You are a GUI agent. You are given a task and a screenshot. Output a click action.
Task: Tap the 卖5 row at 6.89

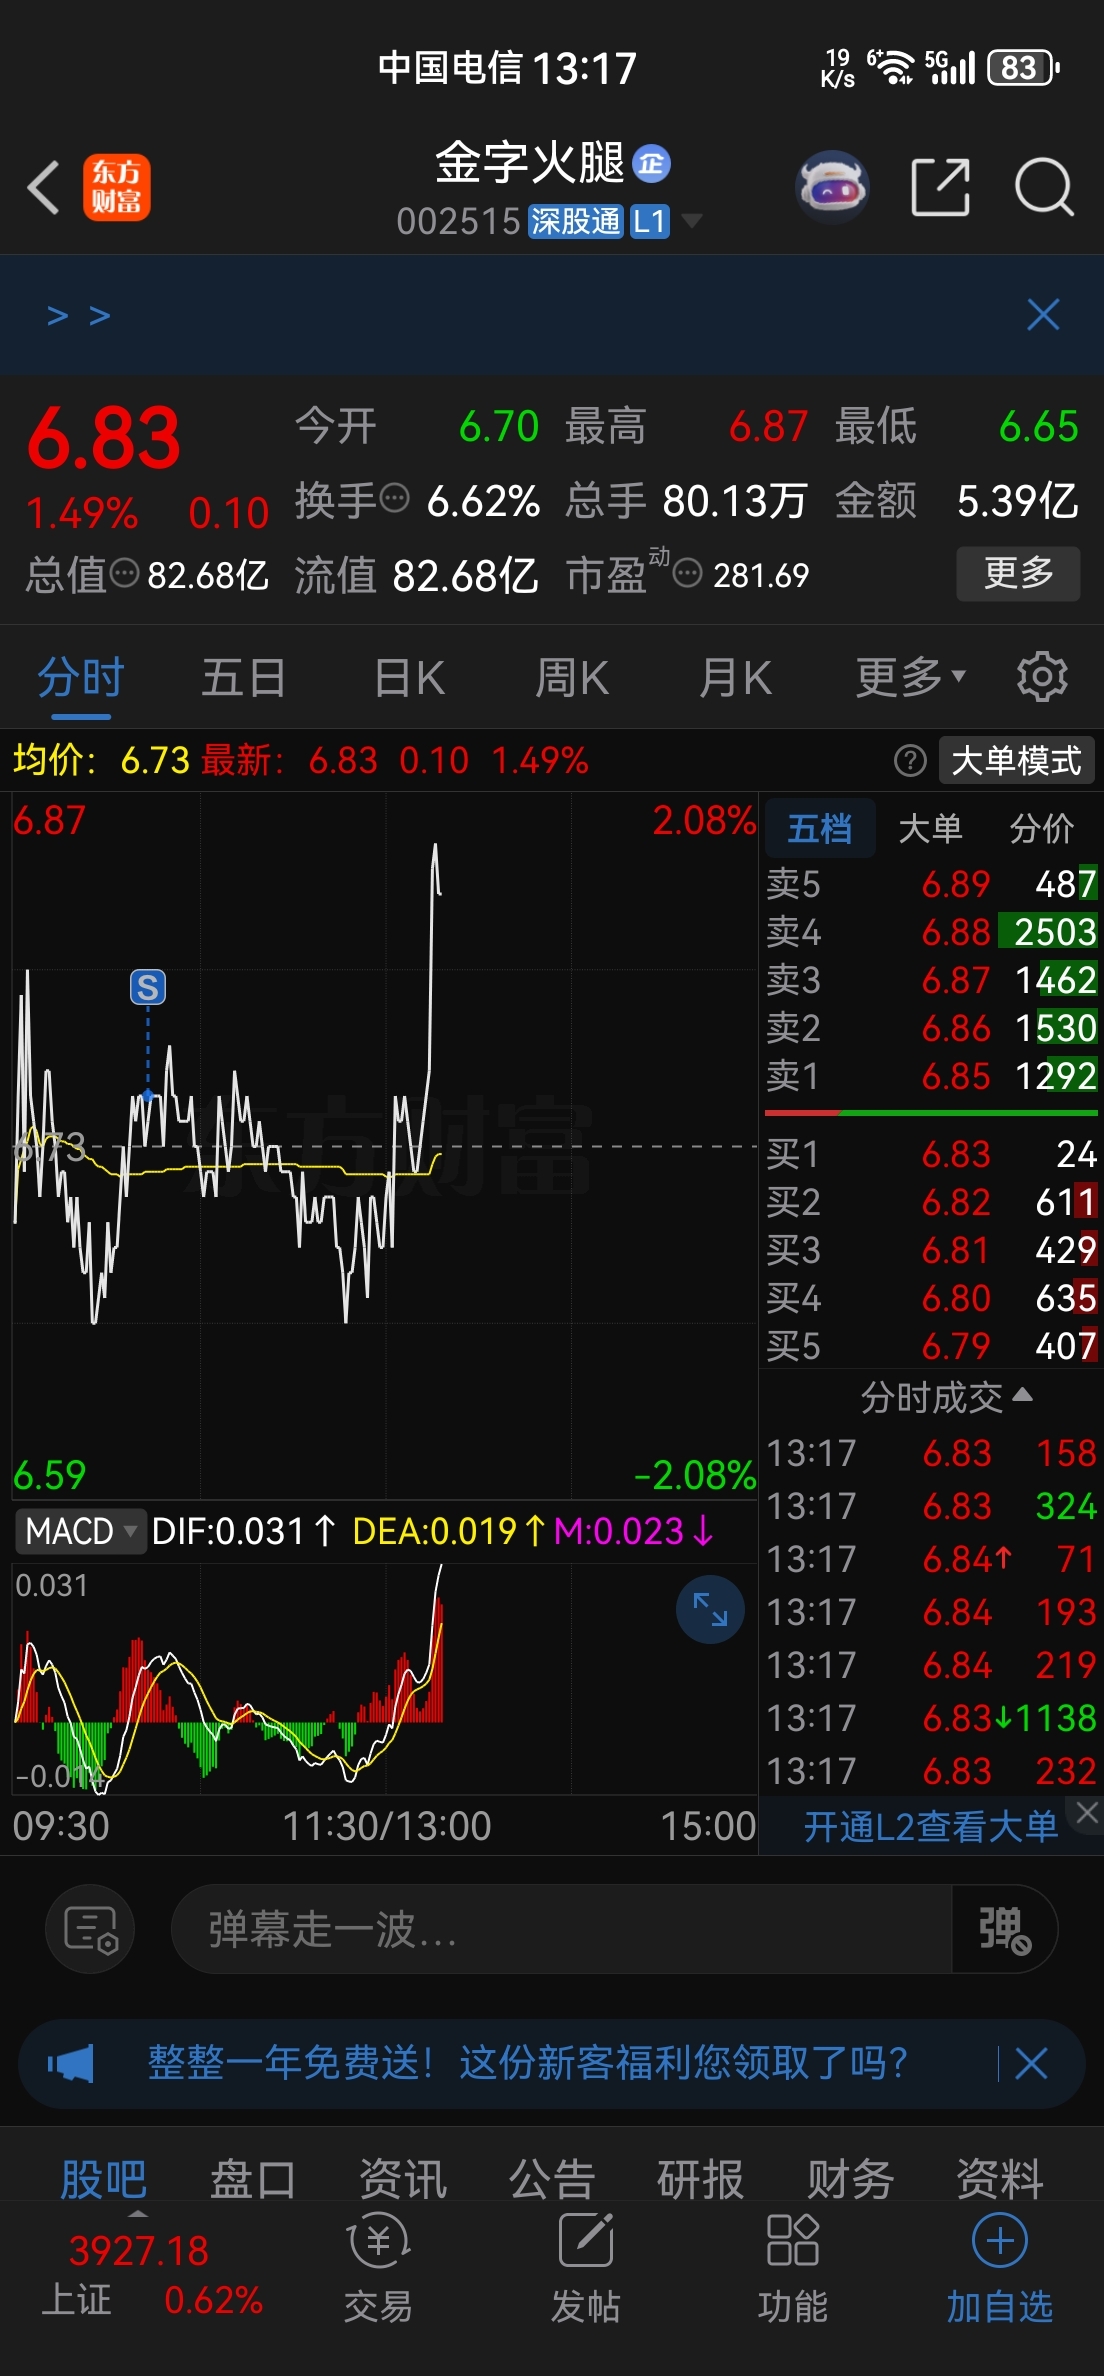click(x=931, y=884)
